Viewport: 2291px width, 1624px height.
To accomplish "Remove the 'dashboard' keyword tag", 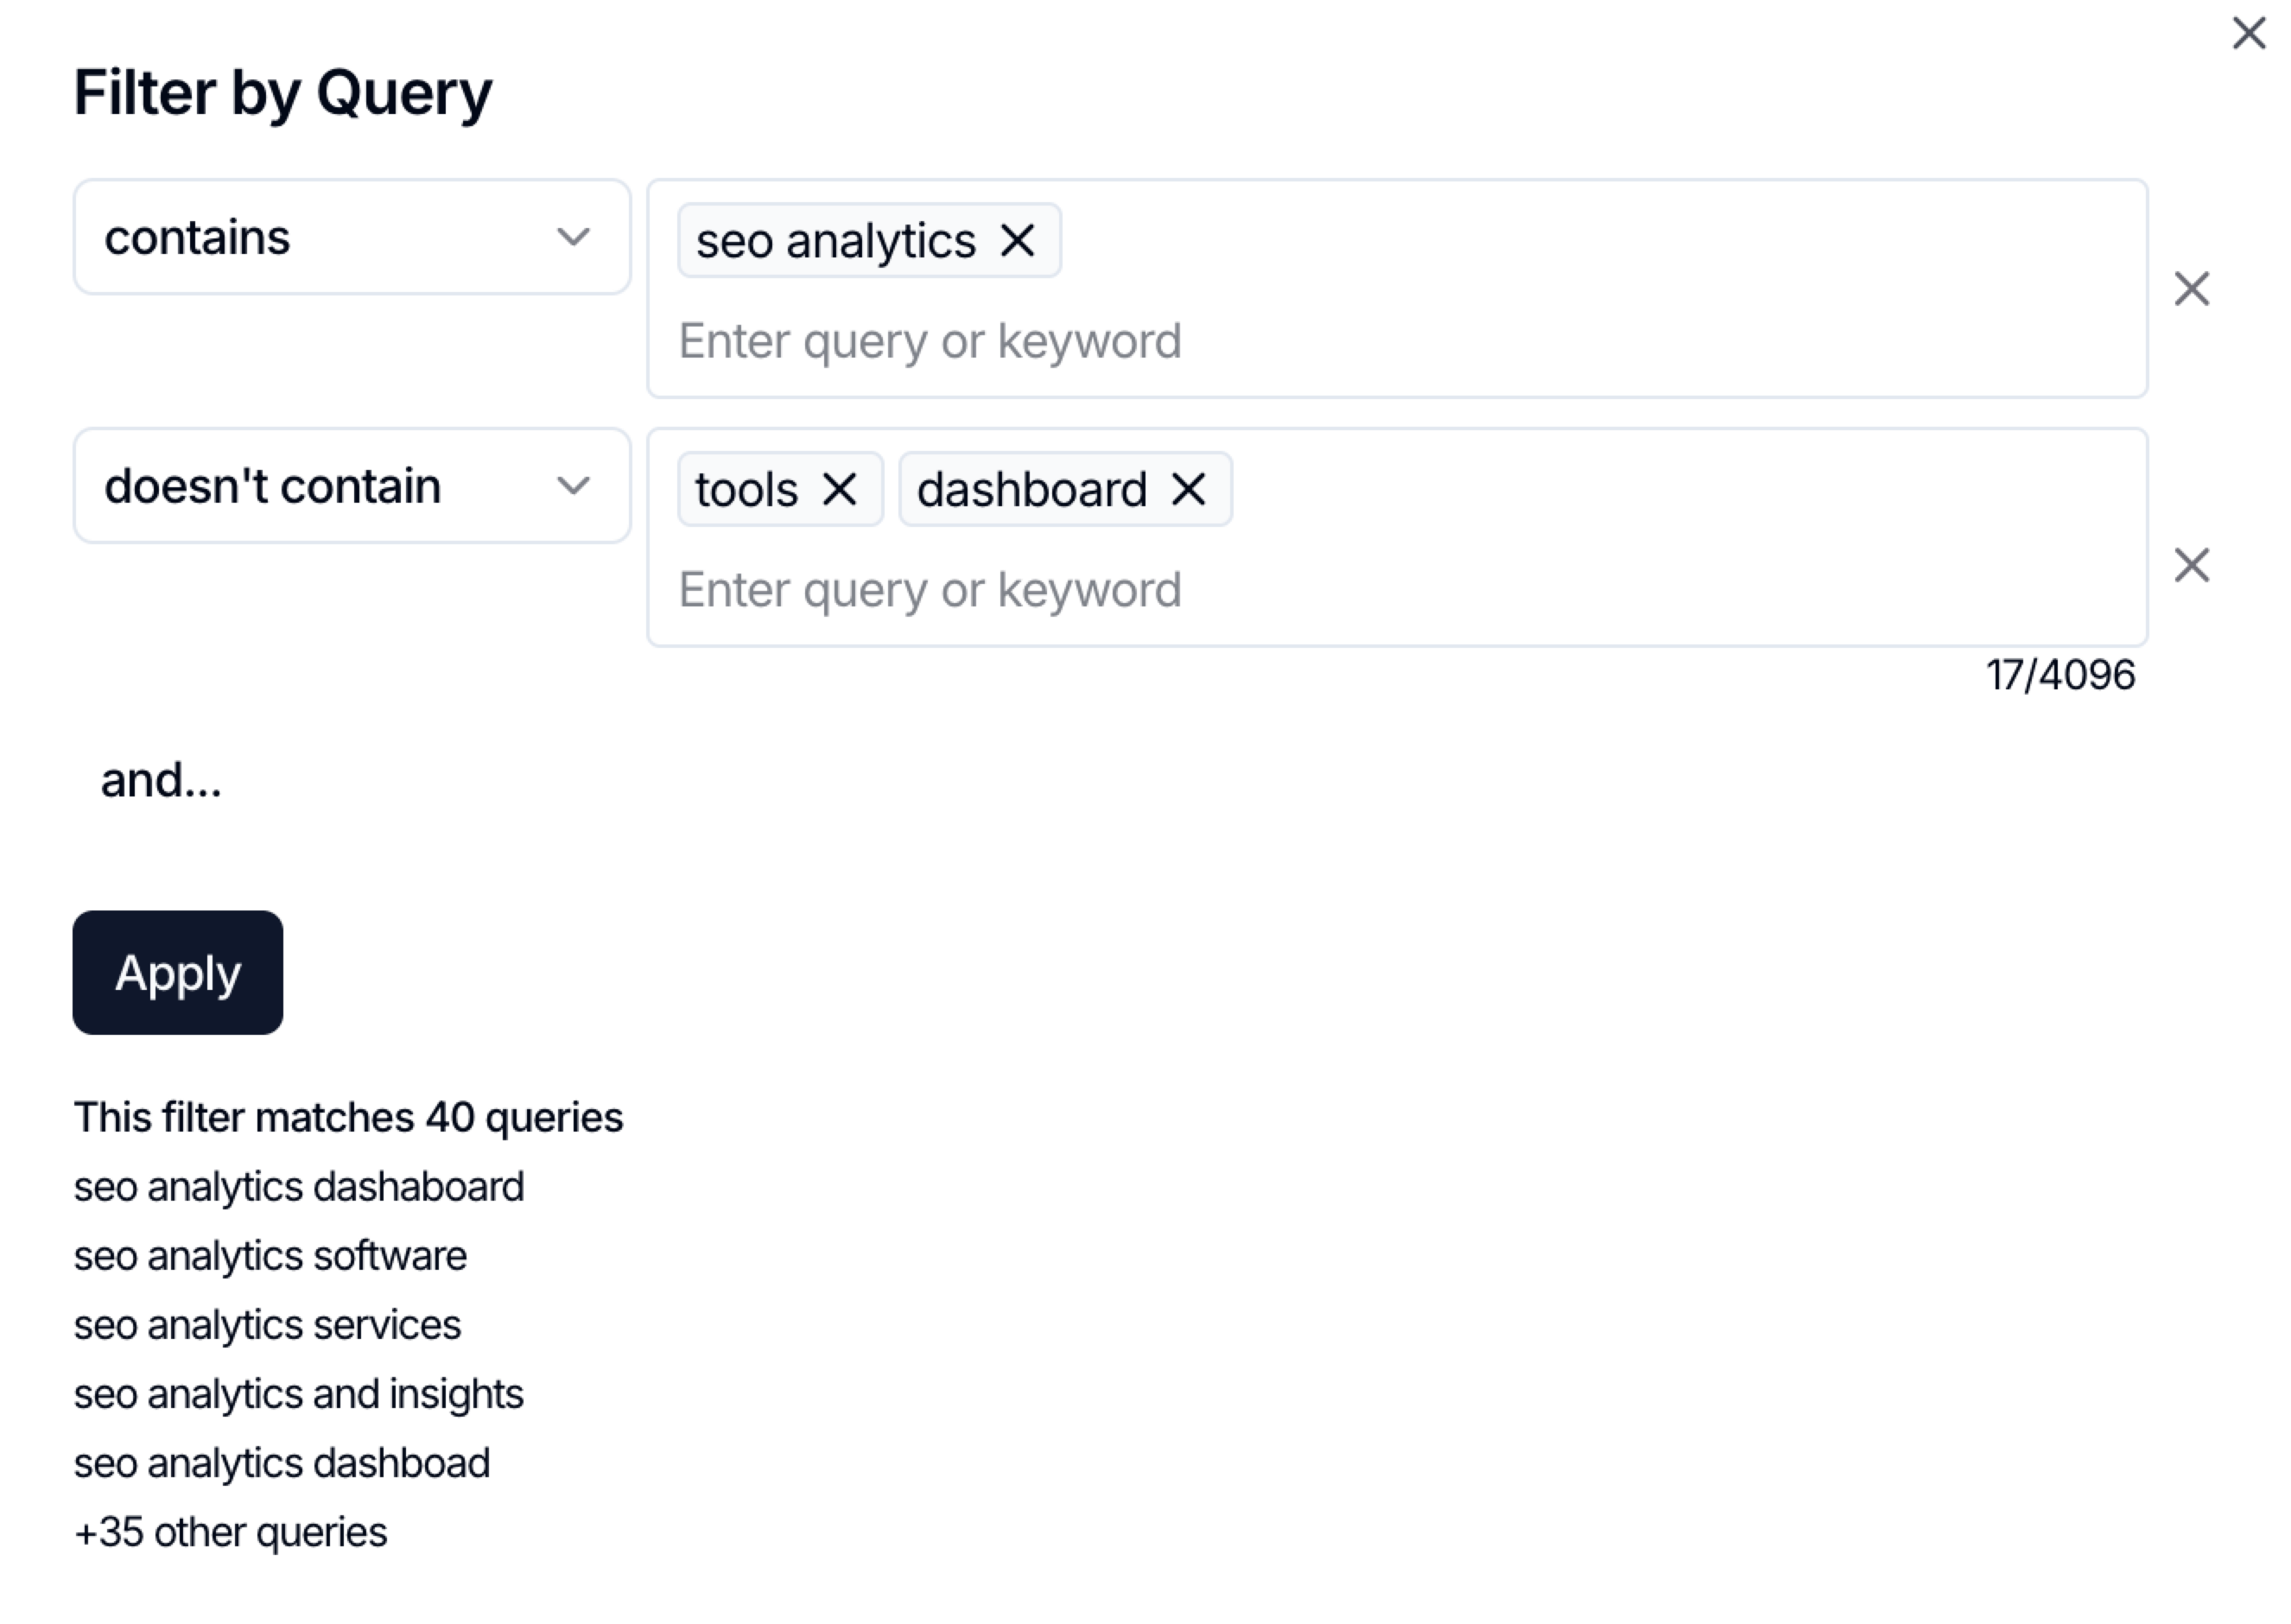I will pyautogui.click(x=1188, y=490).
